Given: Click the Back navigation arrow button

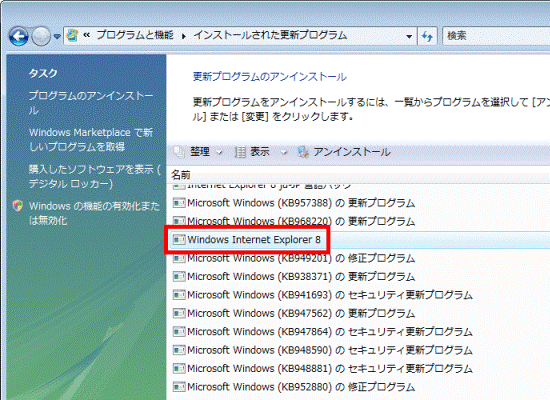Looking at the screenshot, I should click(x=19, y=36).
